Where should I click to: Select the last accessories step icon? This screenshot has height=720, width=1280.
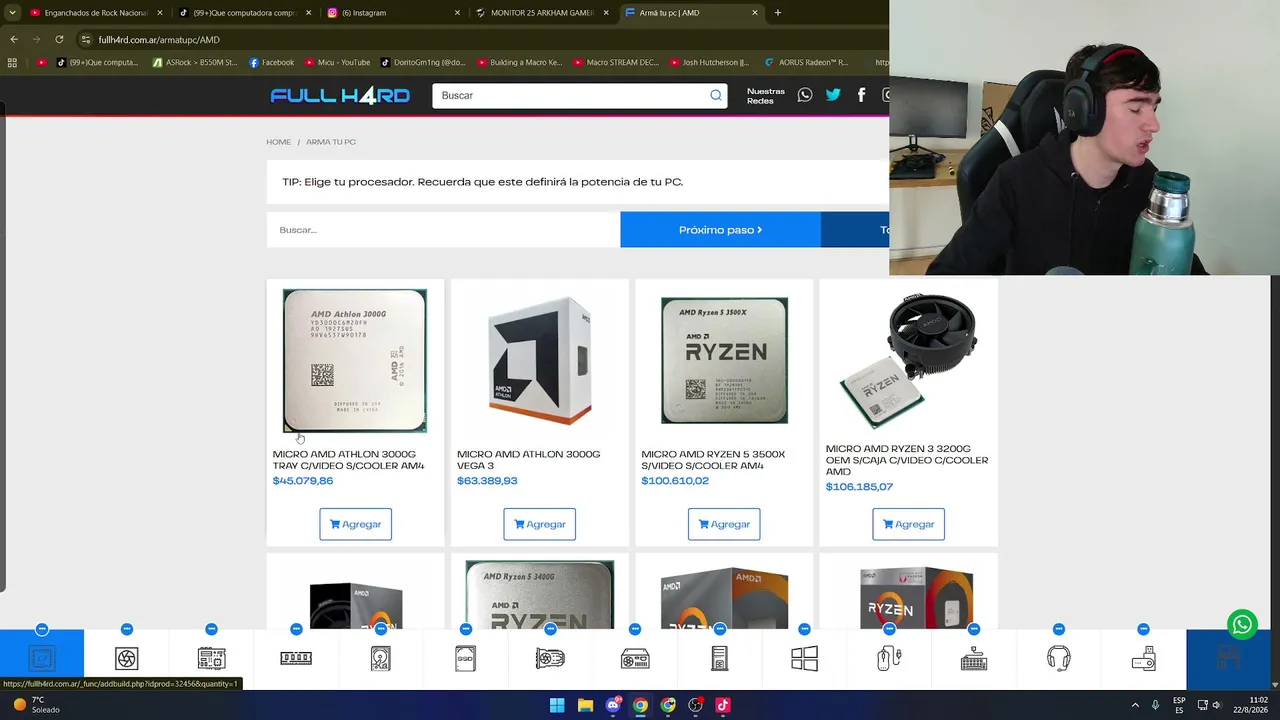(x=1143, y=658)
